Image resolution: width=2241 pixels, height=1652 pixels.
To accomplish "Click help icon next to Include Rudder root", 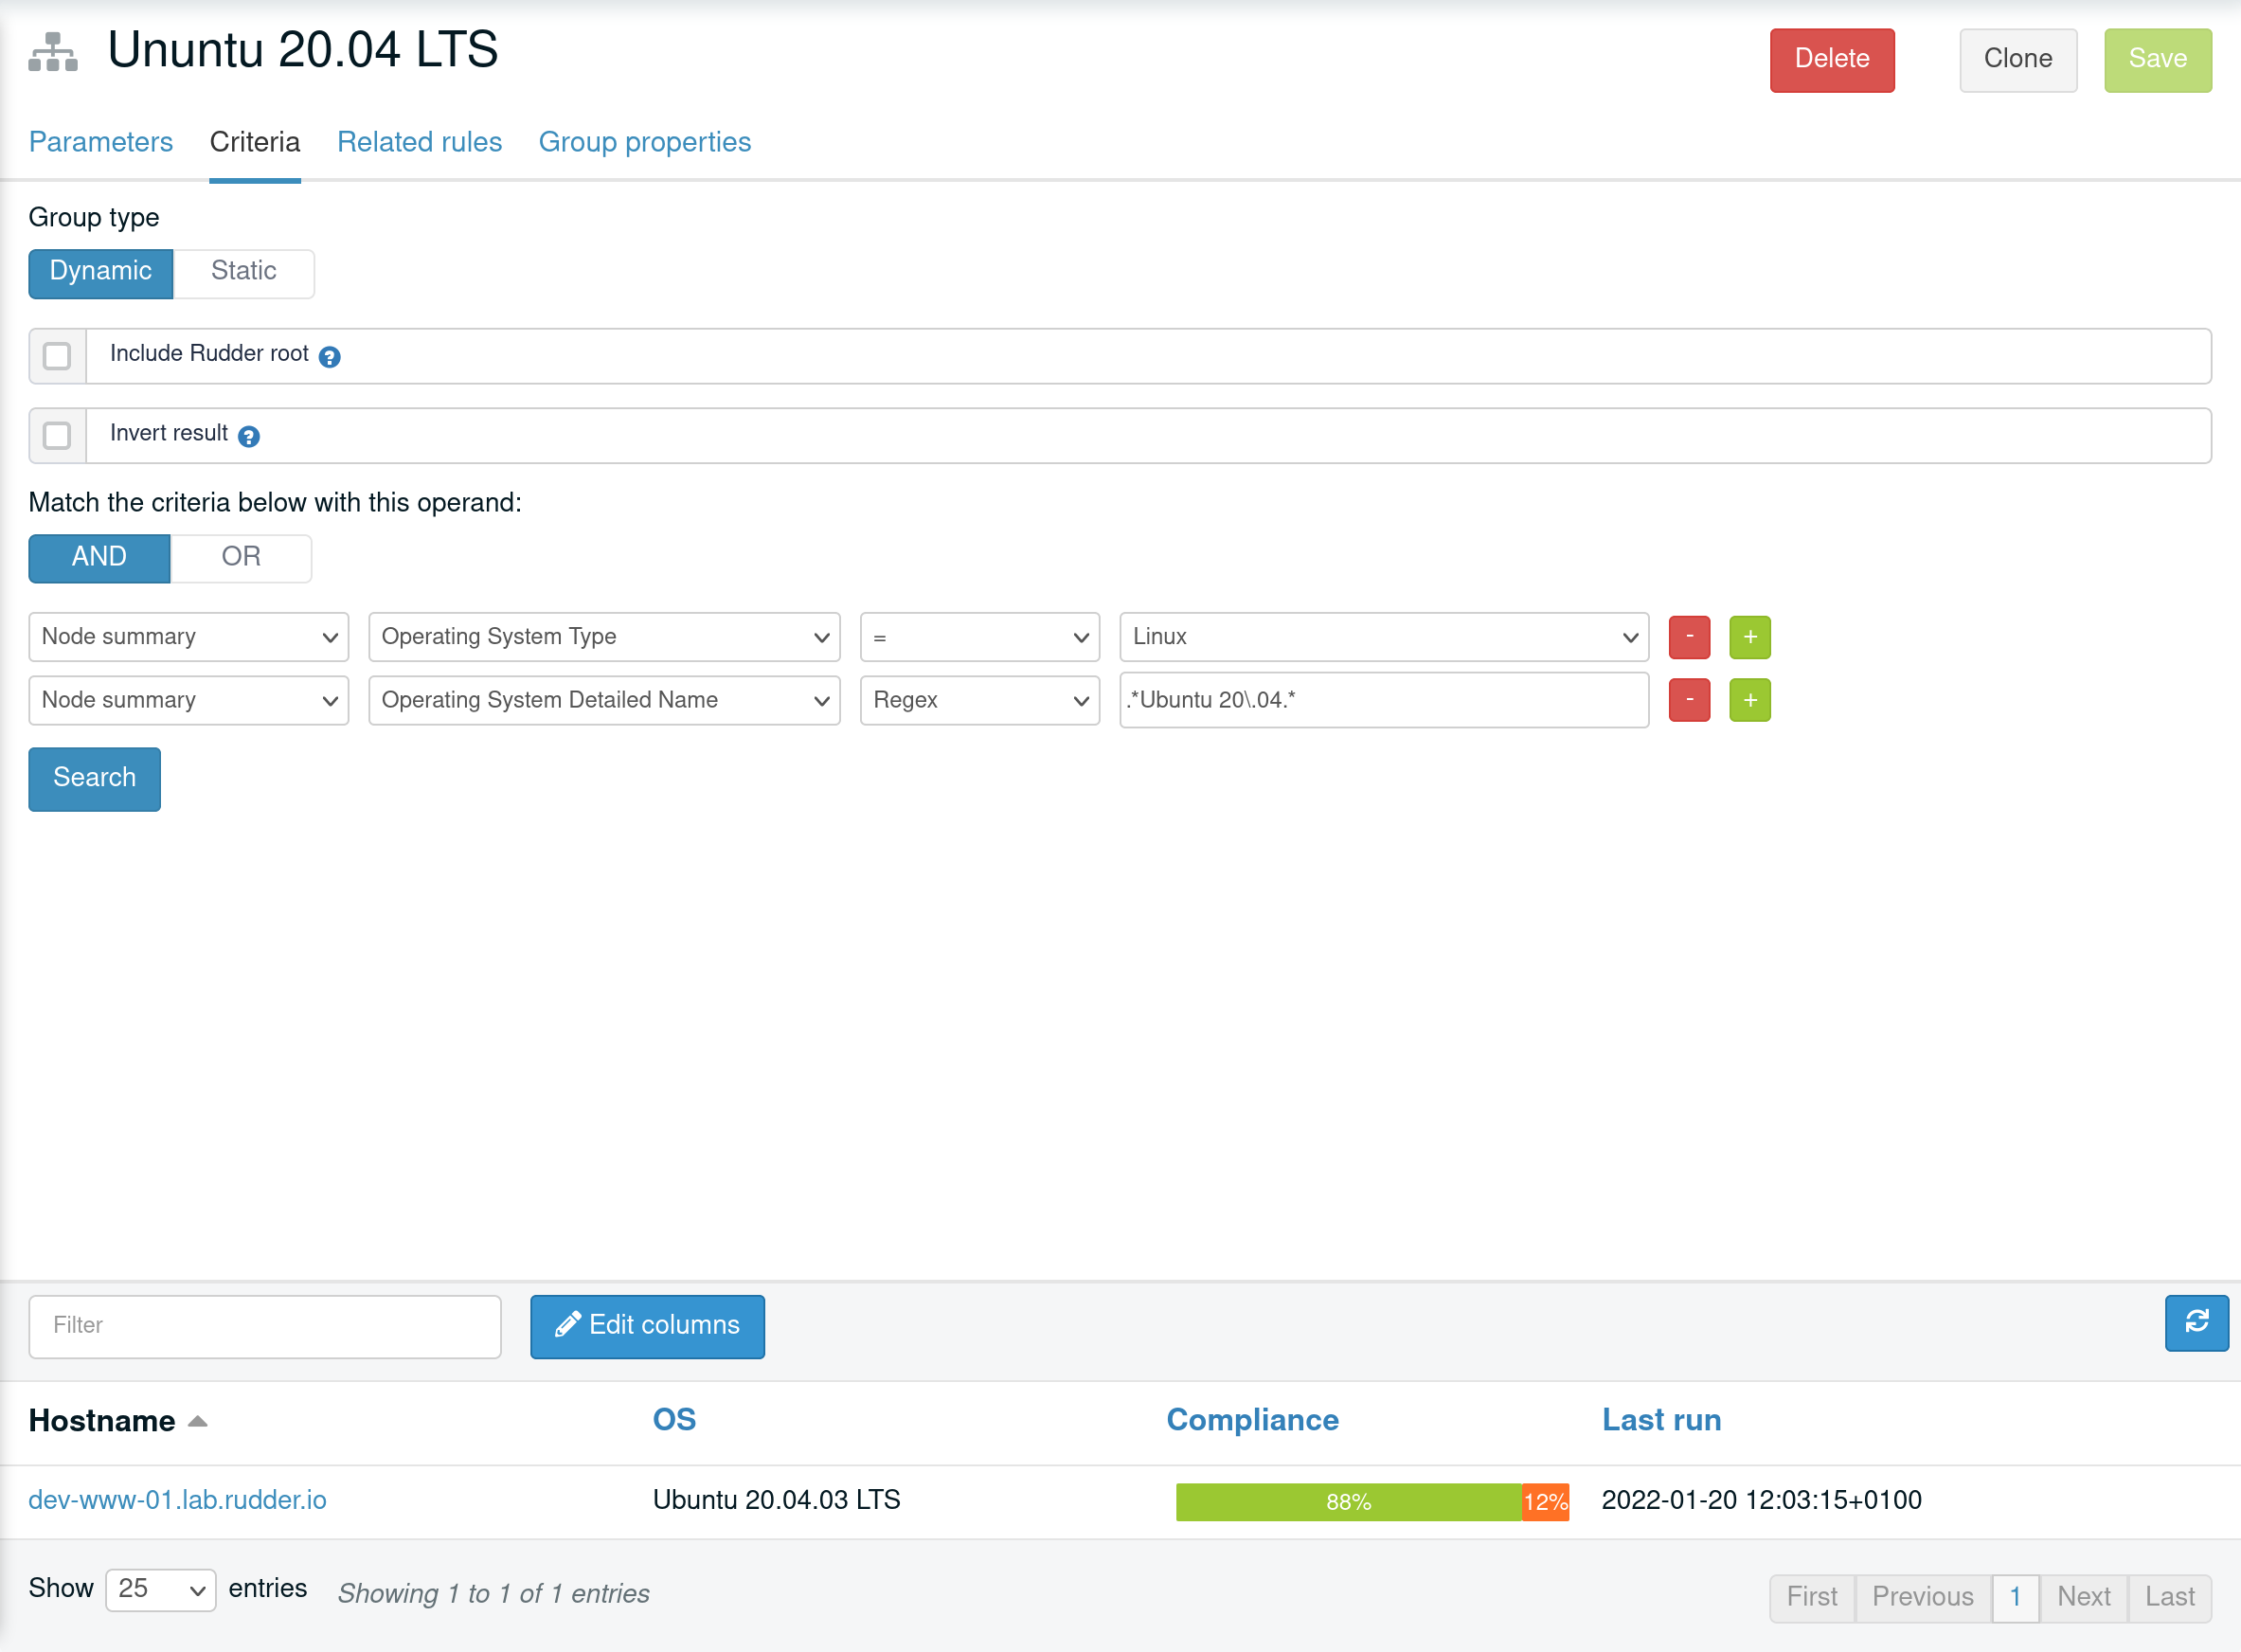I will click(329, 356).
